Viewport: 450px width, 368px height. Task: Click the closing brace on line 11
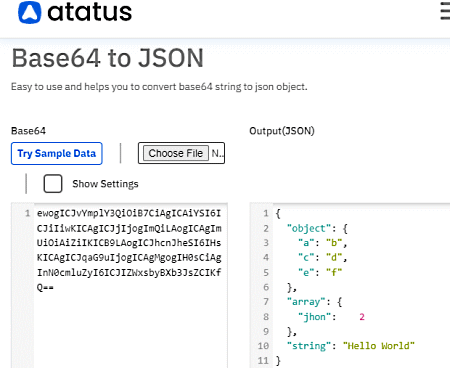click(278, 361)
